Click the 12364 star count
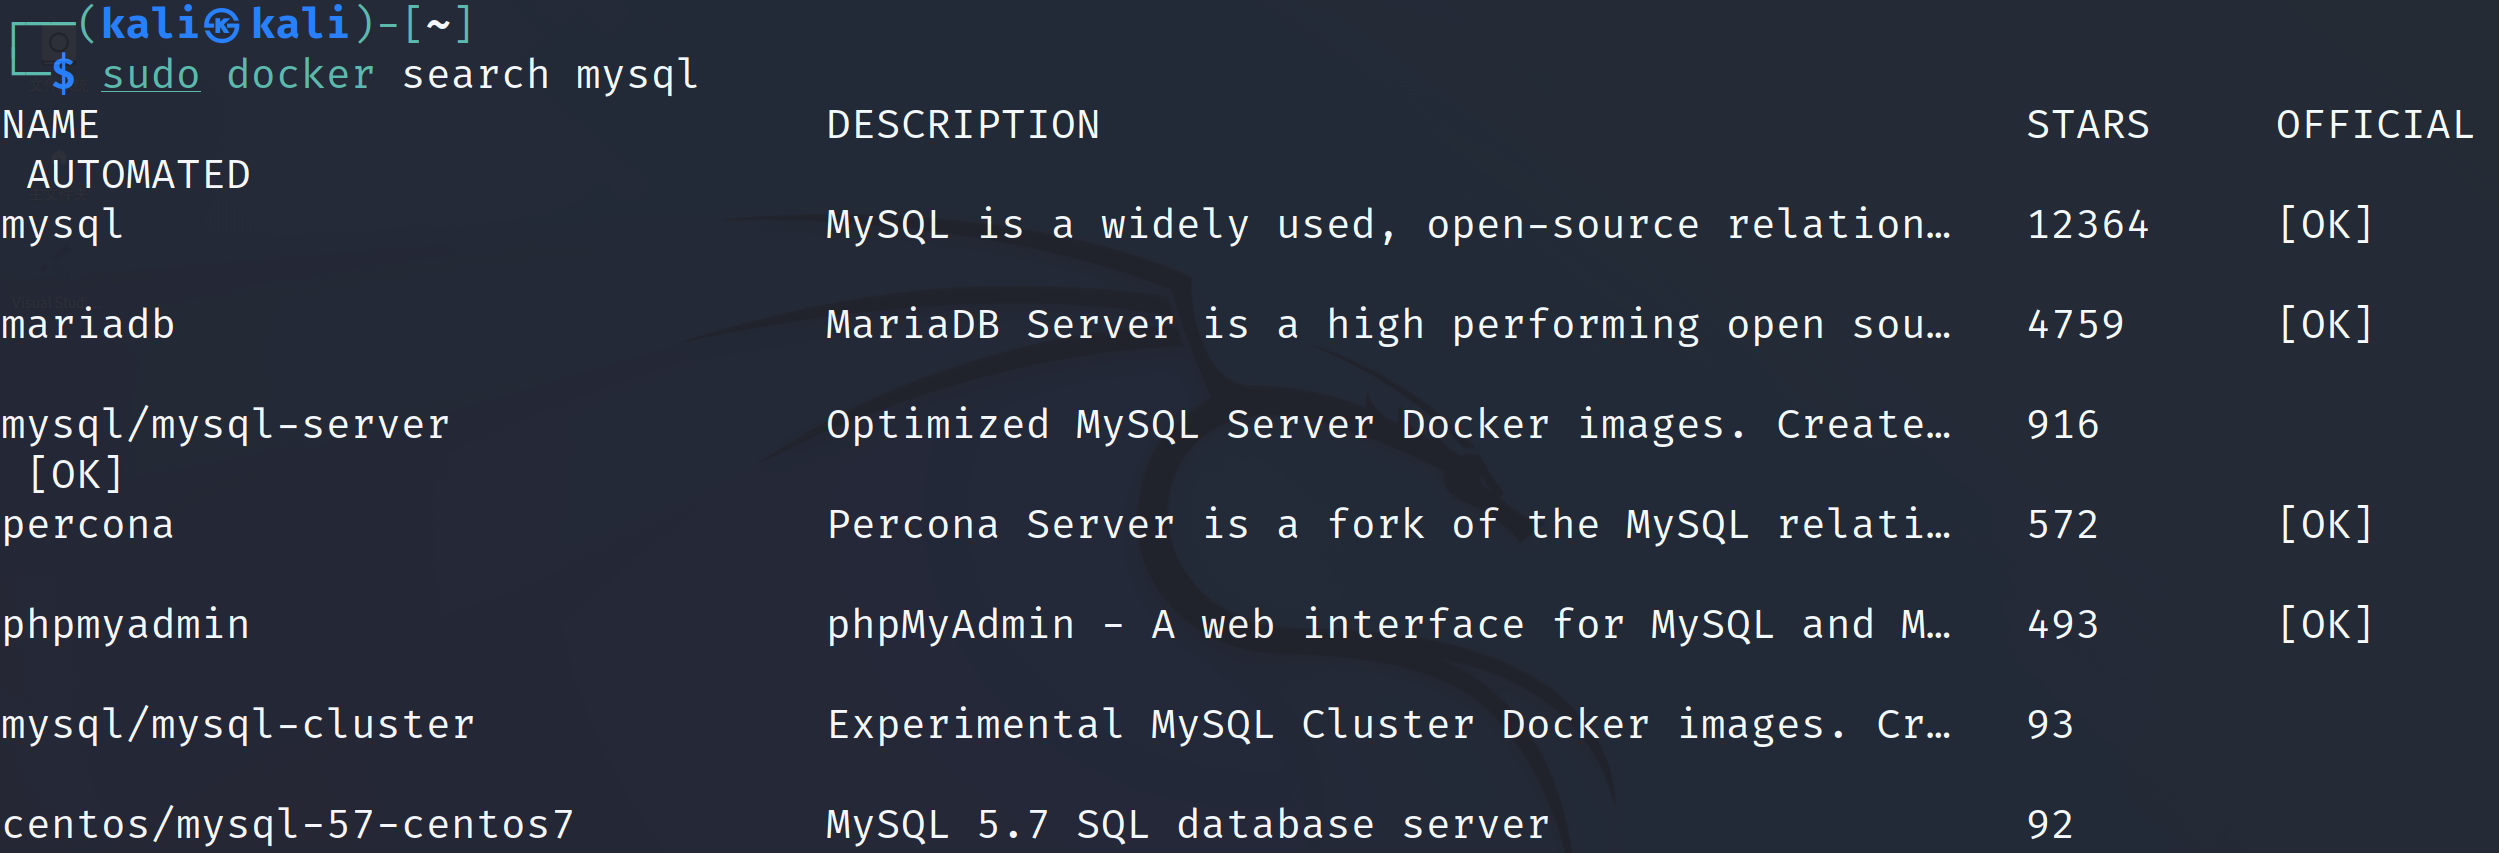 pyautogui.click(x=2088, y=225)
